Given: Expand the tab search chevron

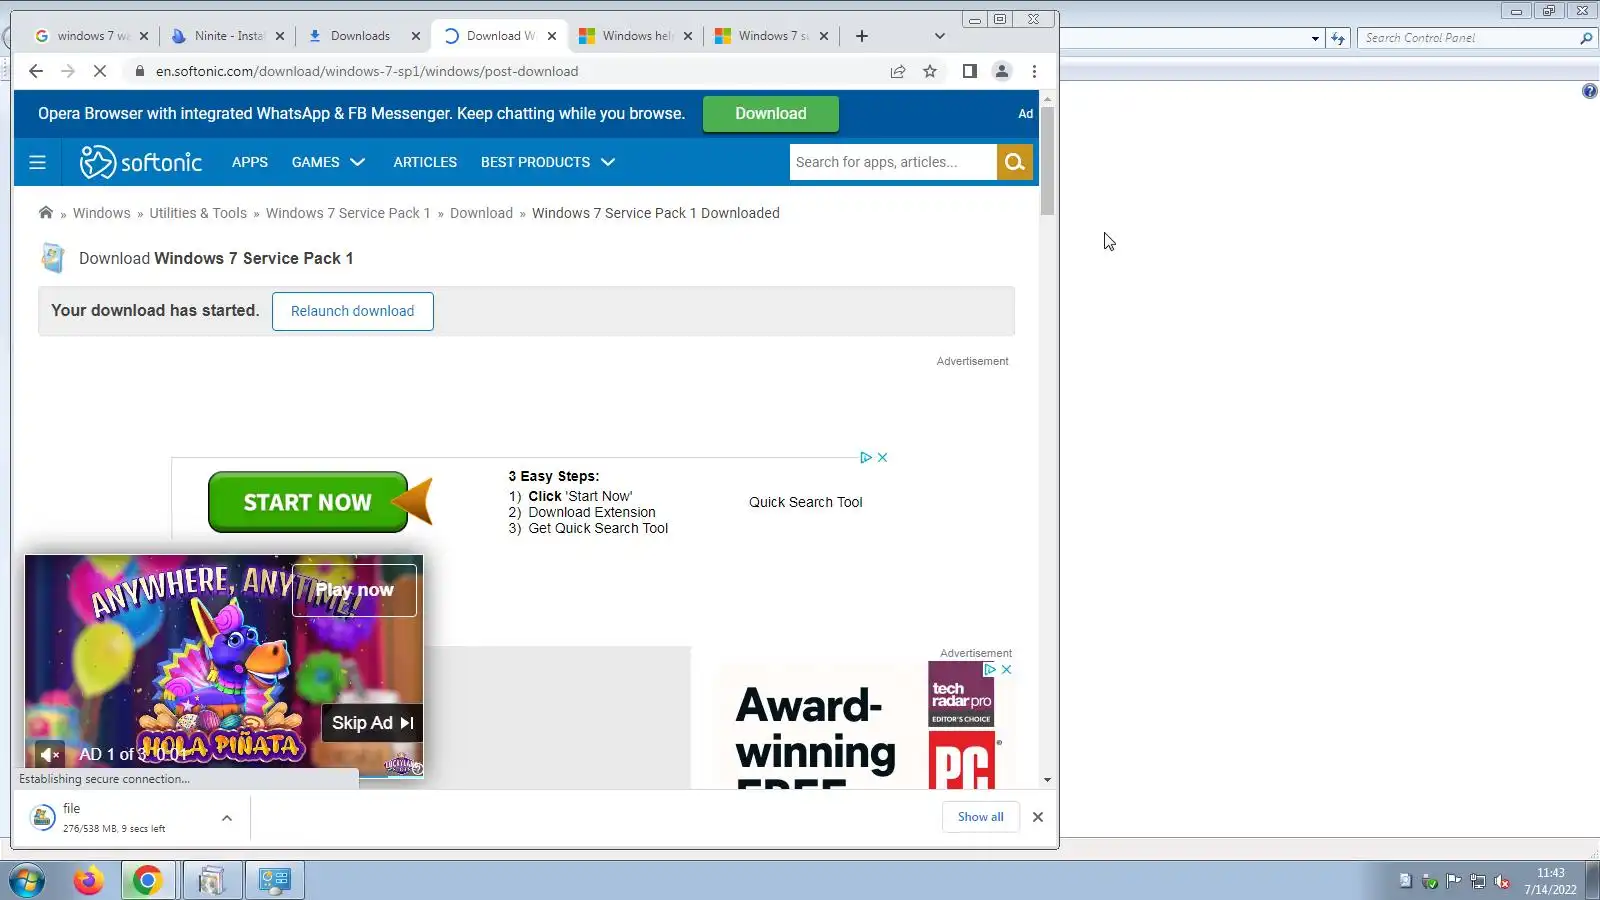Looking at the screenshot, I should click(939, 36).
